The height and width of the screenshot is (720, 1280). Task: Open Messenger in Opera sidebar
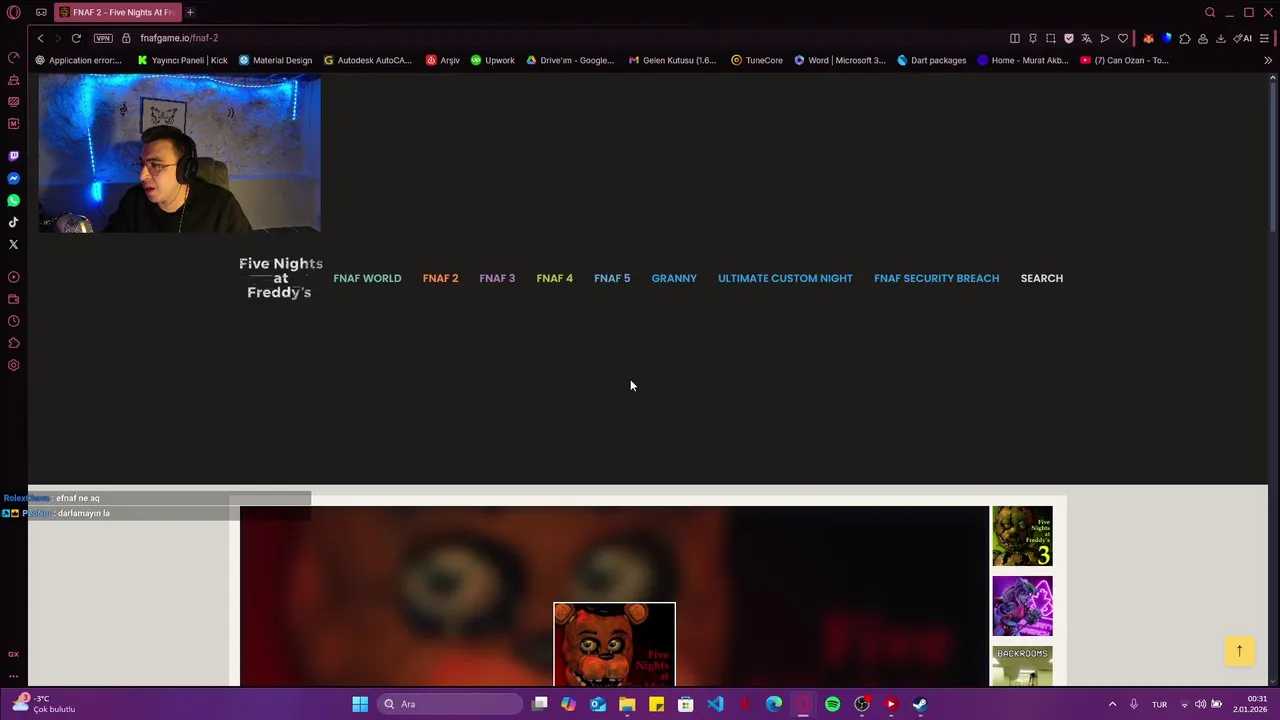point(14,178)
